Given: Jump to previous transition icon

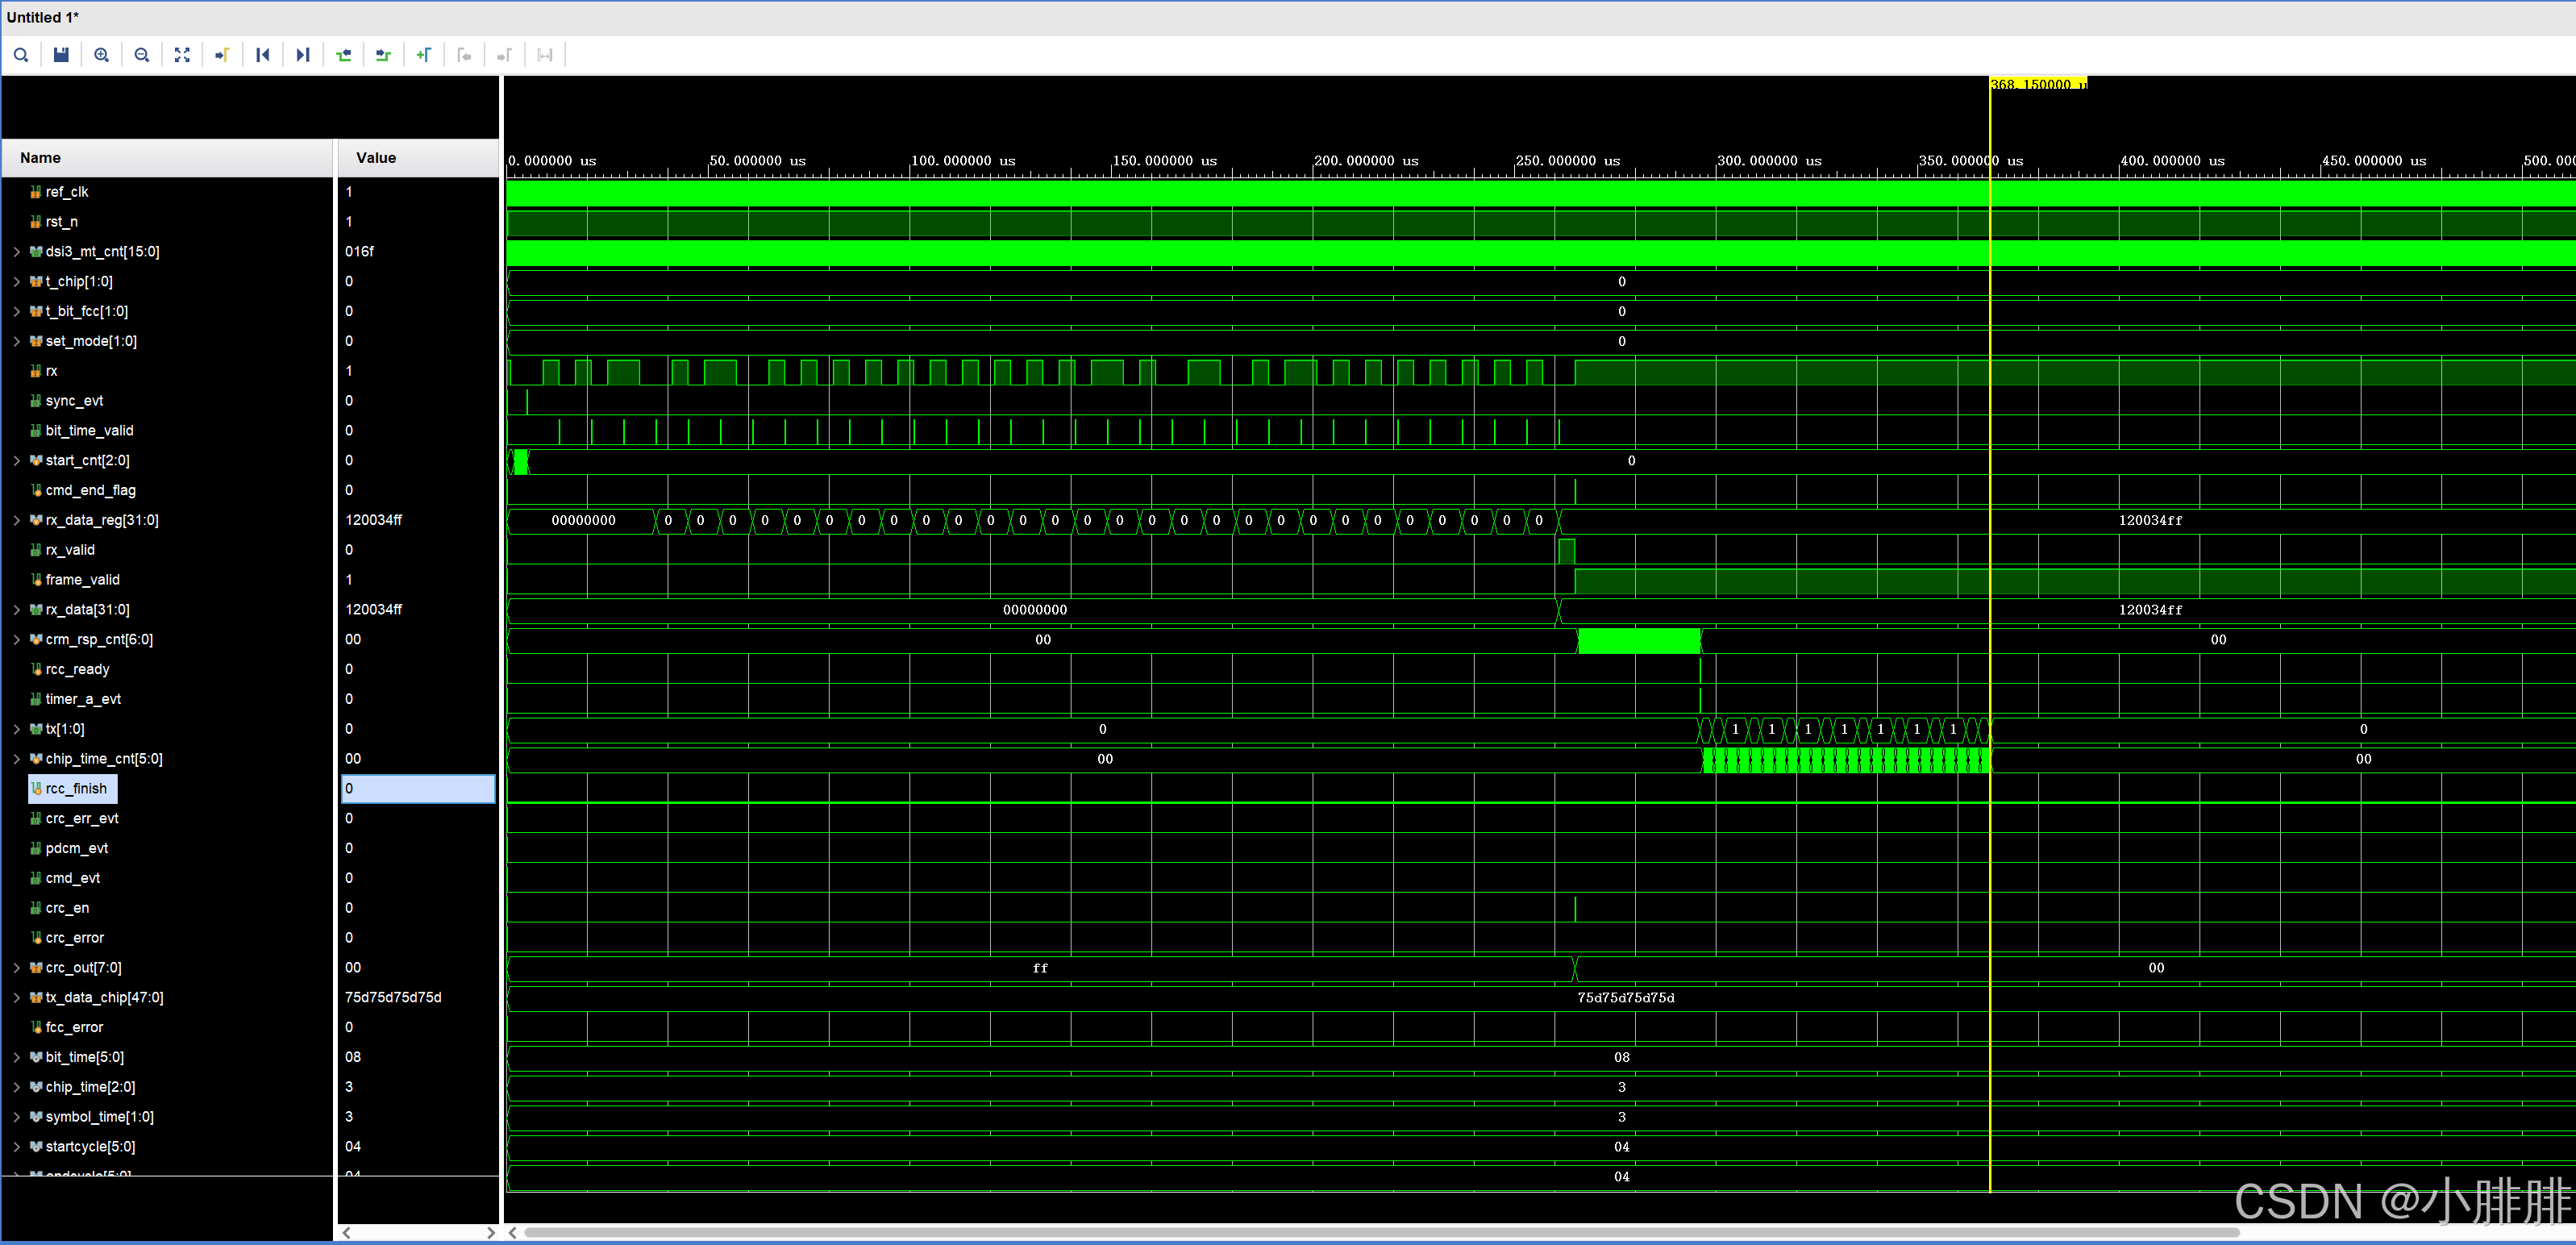Looking at the screenshot, I should click(343, 55).
